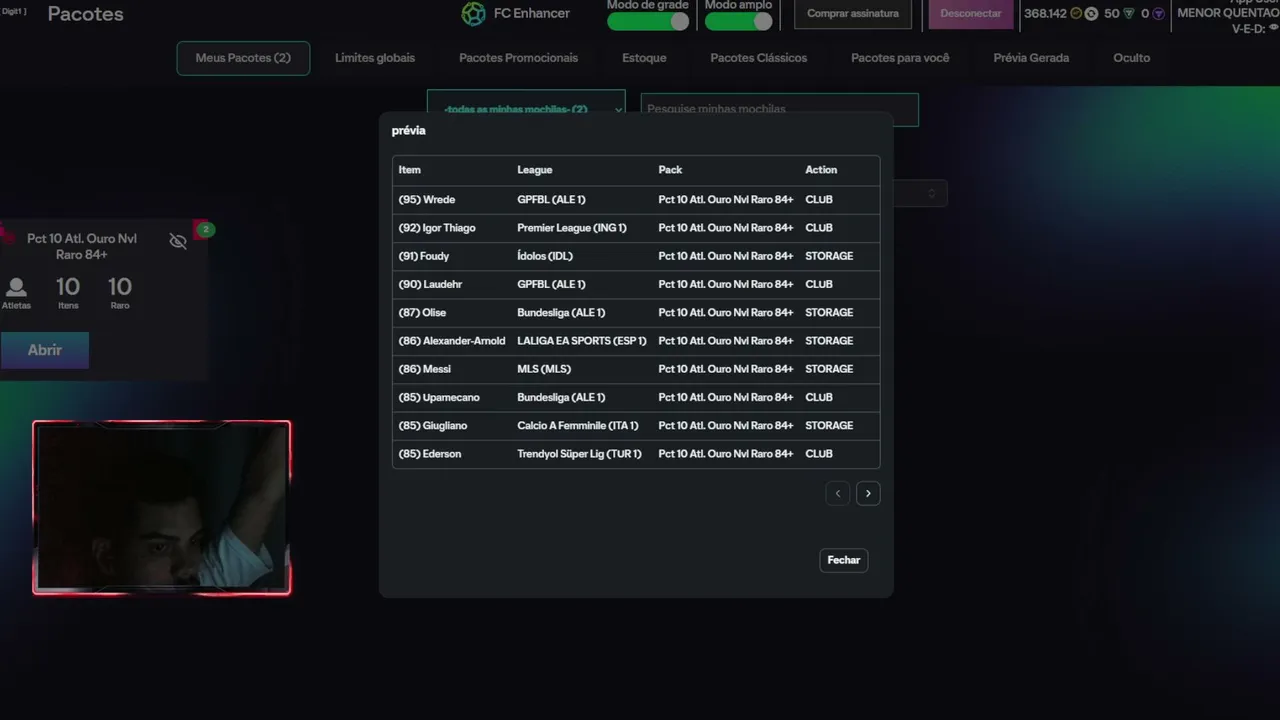Viewport: 1280px width, 720px height.
Task: Click the CLUB action for Upamecano
Action: [819, 397]
